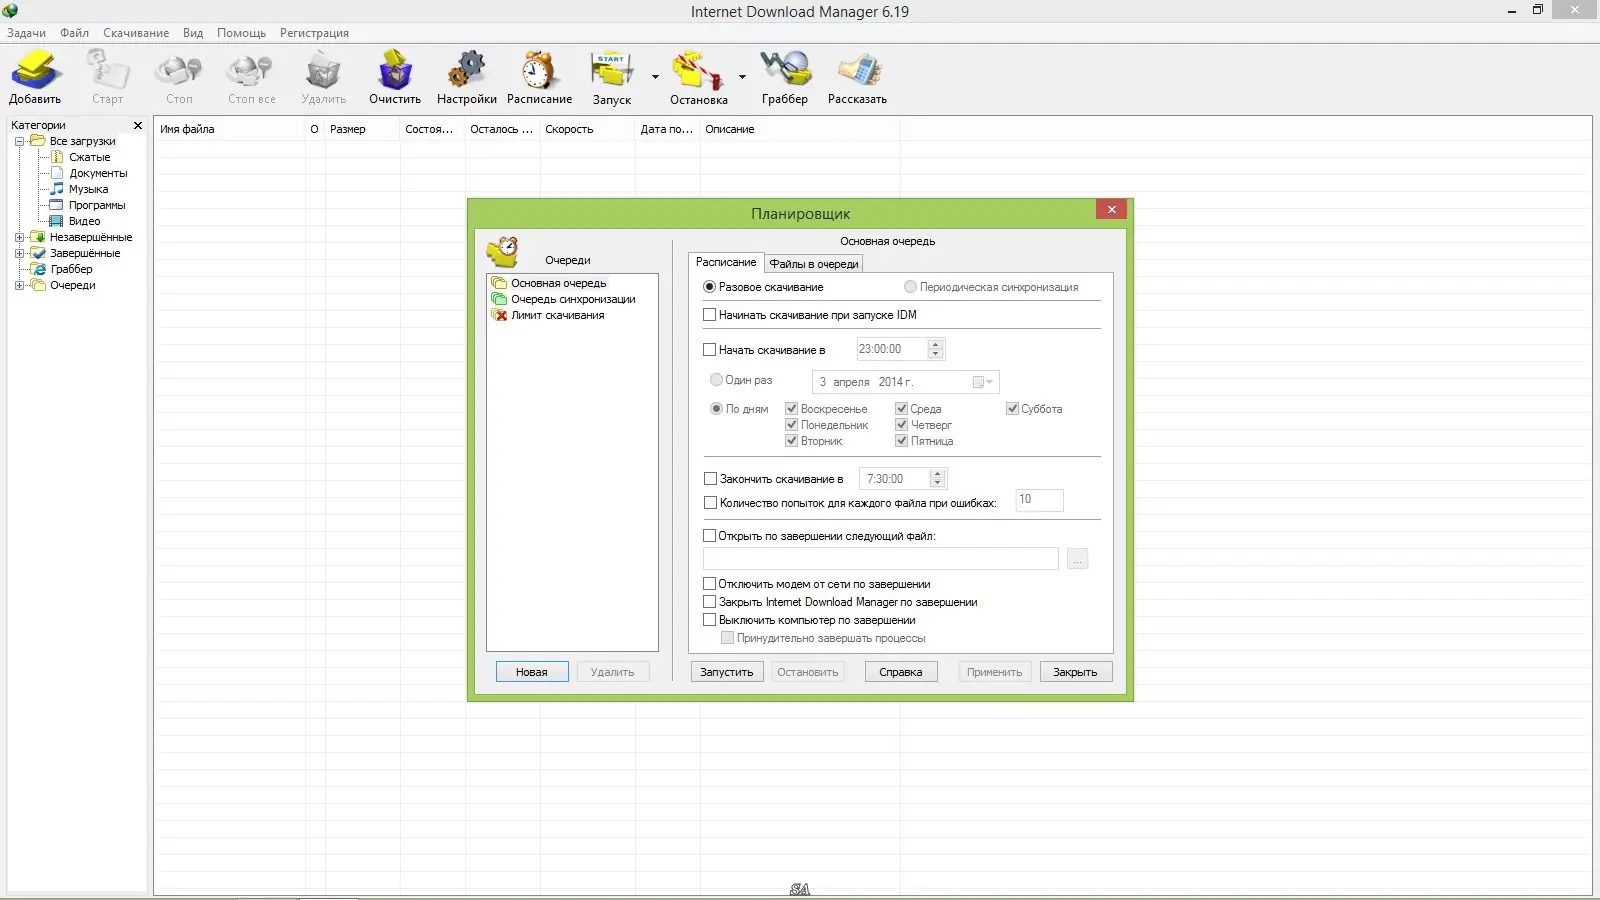This screenshot has height=900, width=1600.
Task: Open the Регистрация menu
Action: pyautogui.click(x=314, y=33)
